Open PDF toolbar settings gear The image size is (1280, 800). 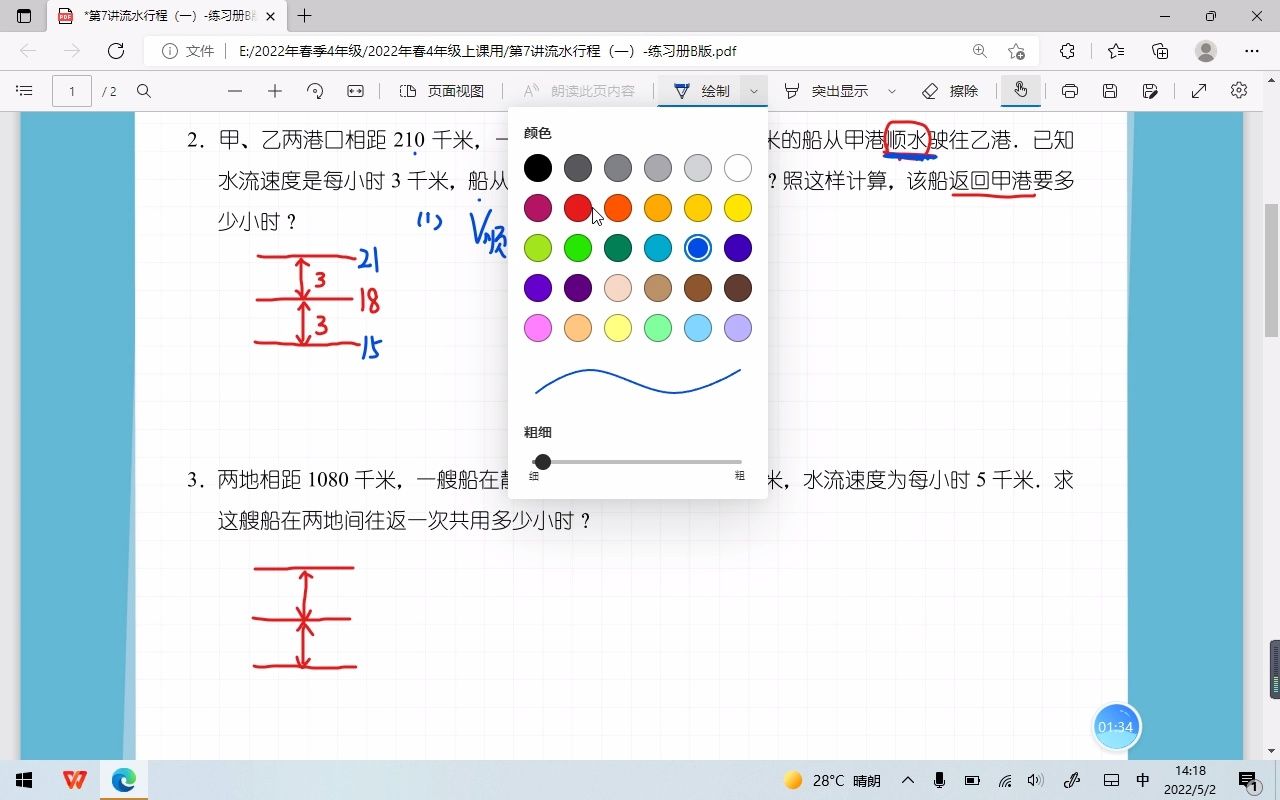1239,91
